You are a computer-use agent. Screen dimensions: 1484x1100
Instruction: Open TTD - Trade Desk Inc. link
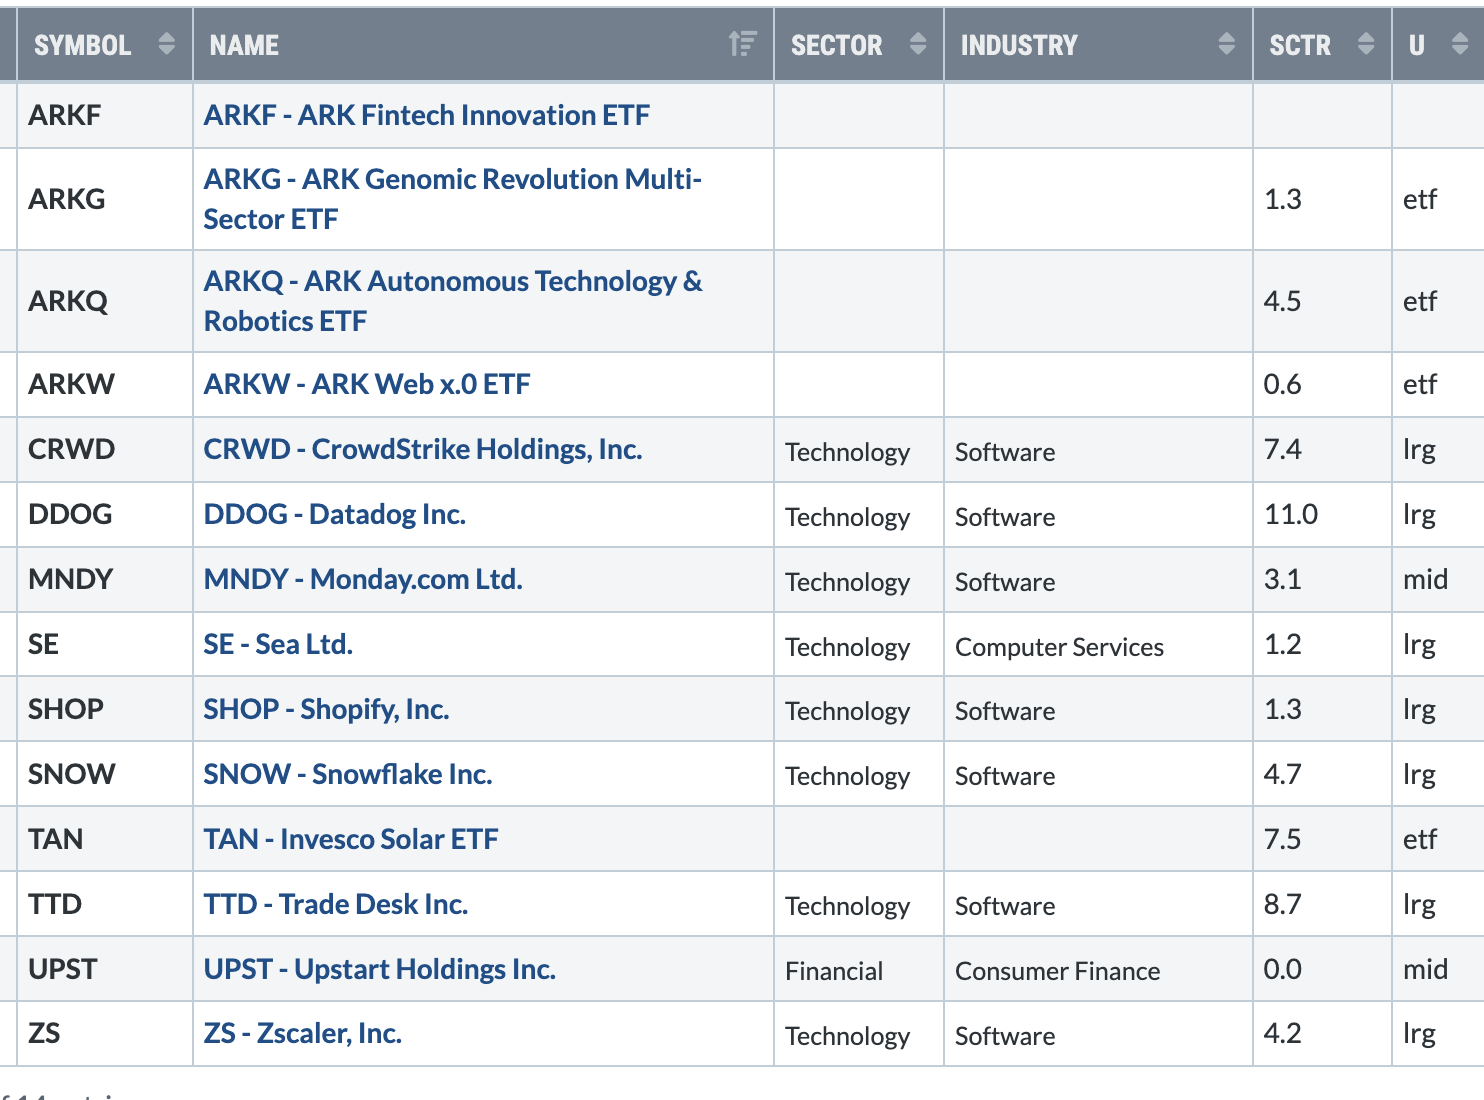coord(336,904)
